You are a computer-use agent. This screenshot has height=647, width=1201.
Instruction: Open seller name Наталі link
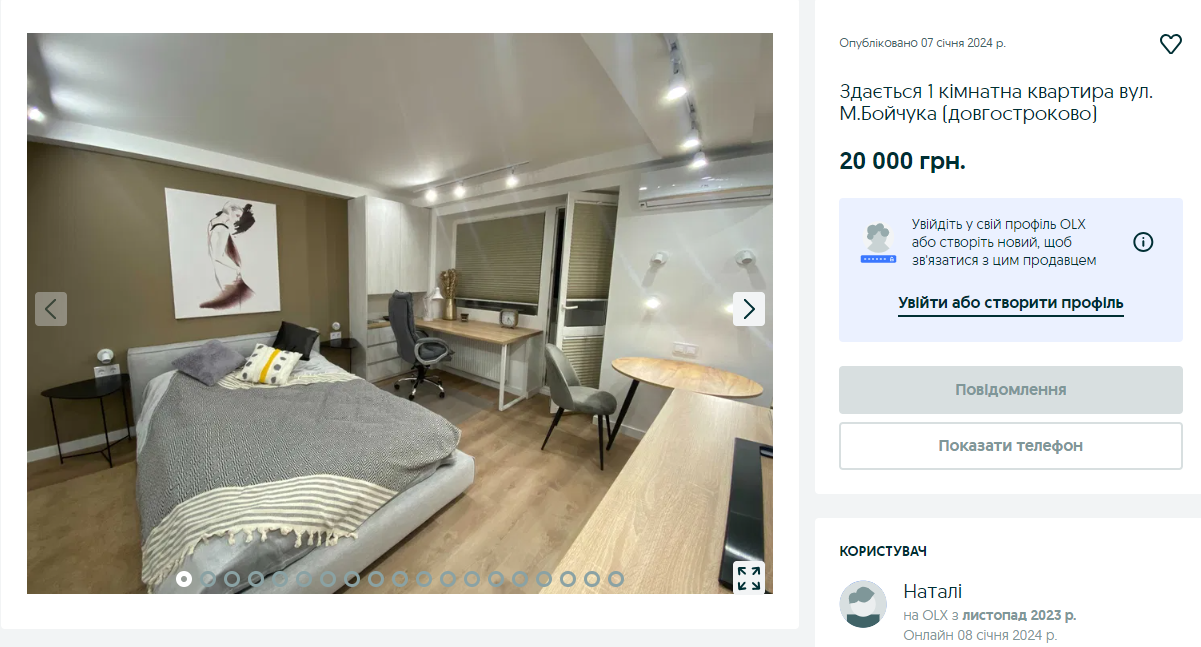coord(932,591)
